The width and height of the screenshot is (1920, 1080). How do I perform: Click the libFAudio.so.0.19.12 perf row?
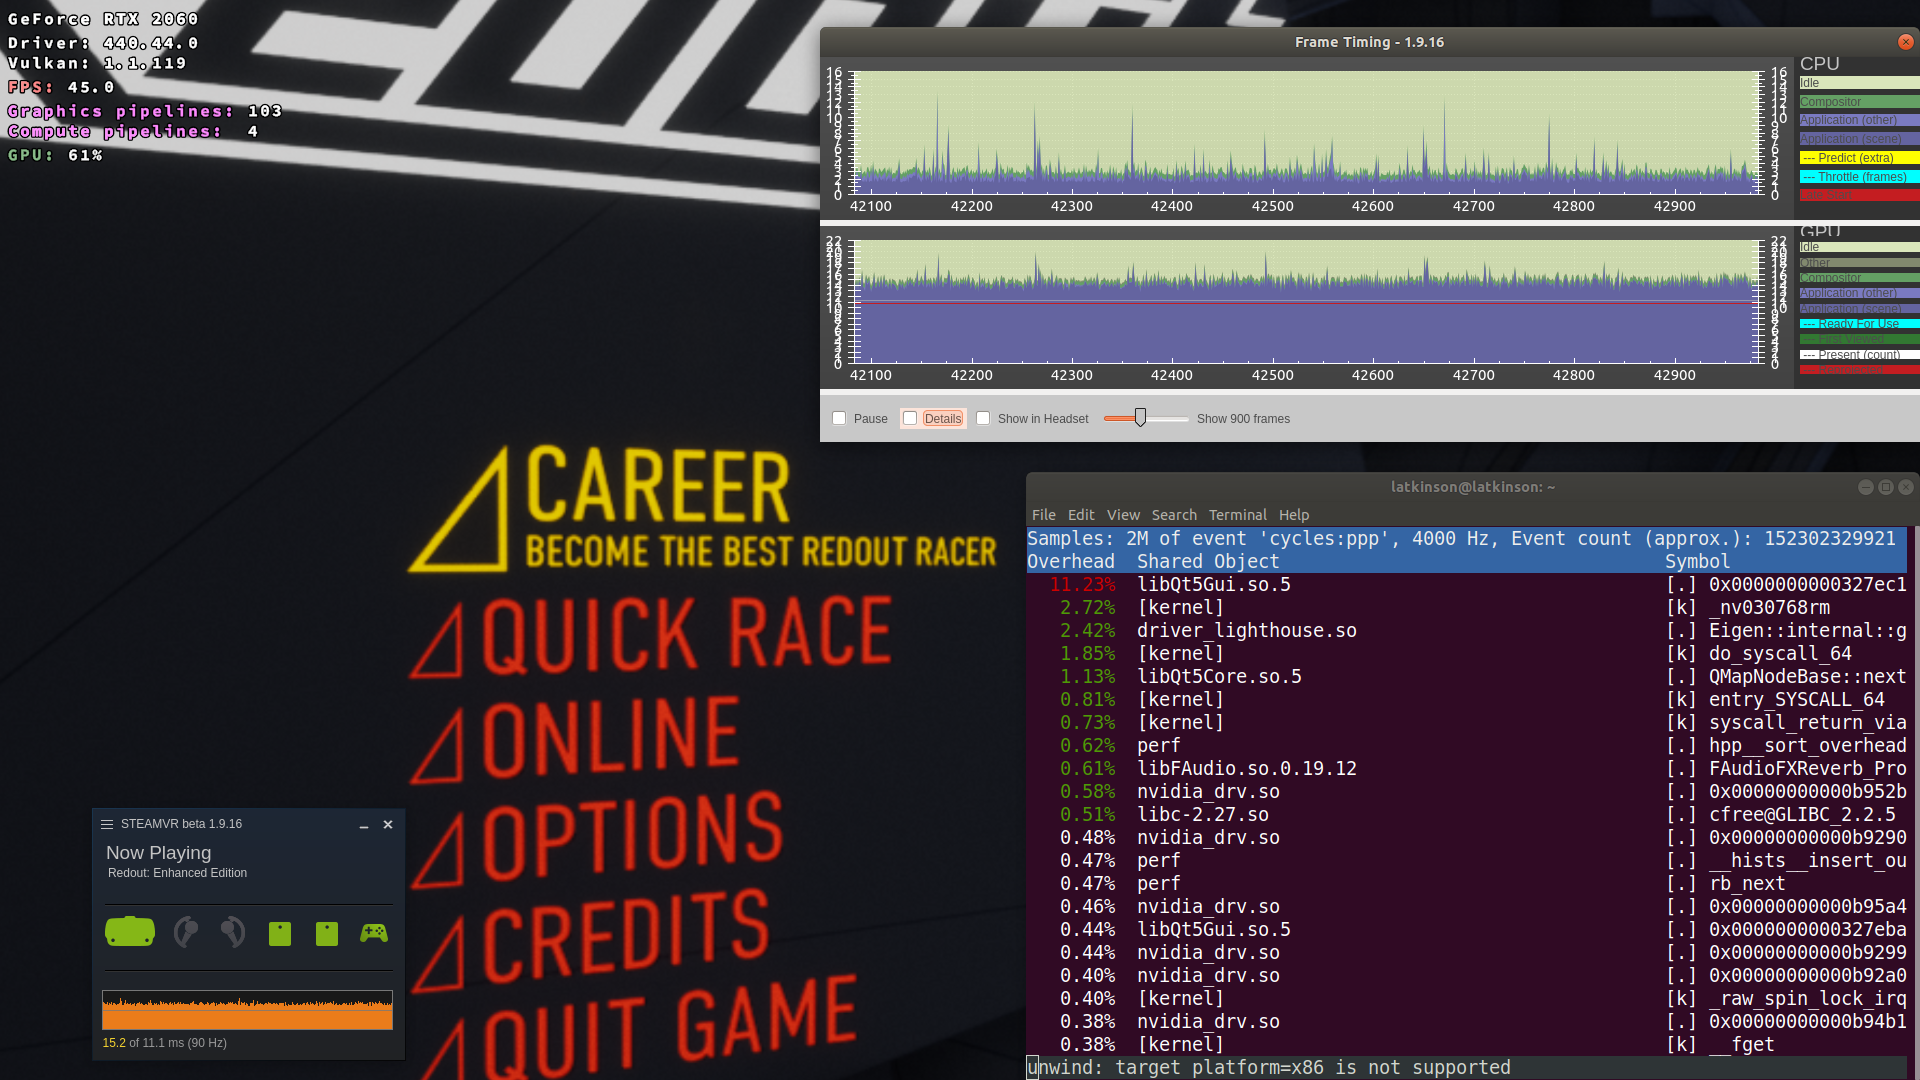pyautogui.click(x=1467, y=769)
